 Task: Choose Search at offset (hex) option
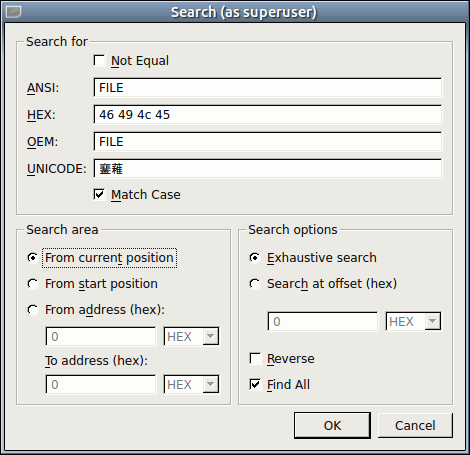tap(255, 284)
